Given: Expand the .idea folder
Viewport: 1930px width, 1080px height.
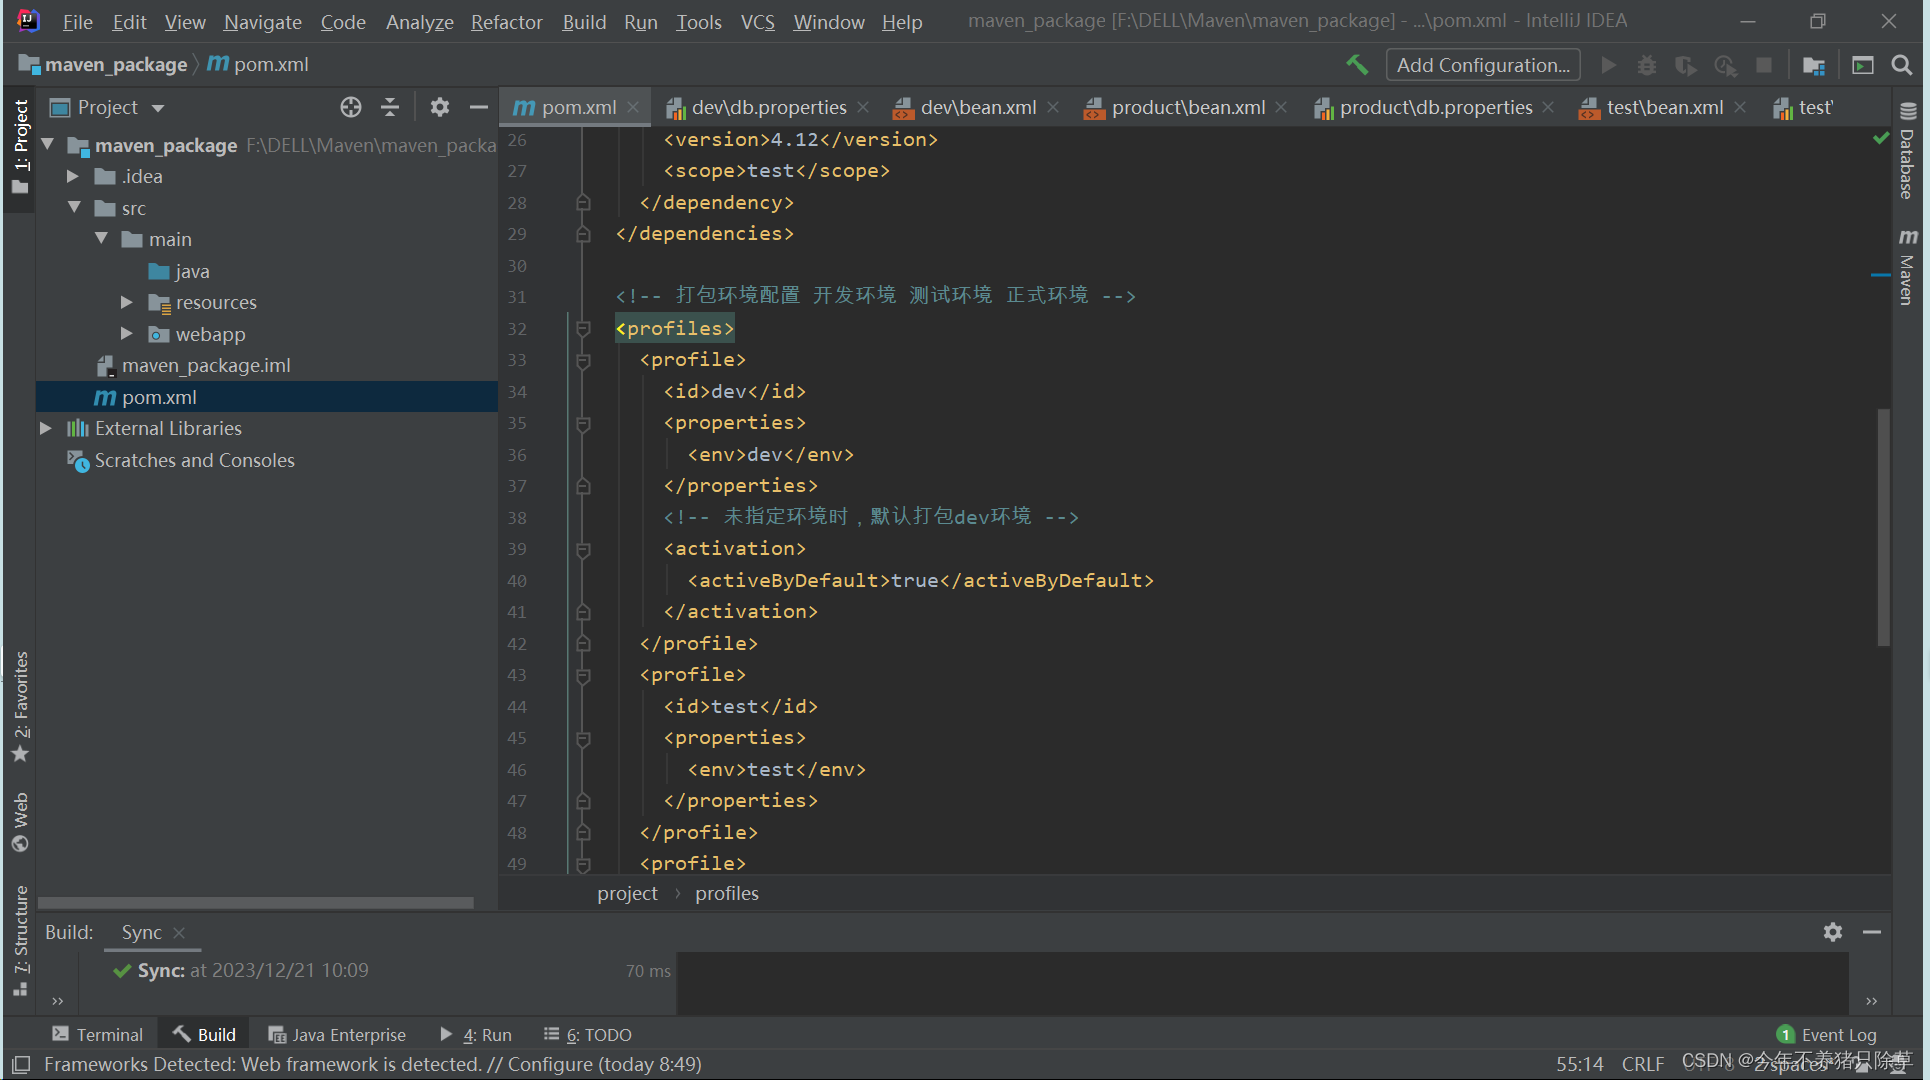Looking at the screenshot, I should point(73,176).
